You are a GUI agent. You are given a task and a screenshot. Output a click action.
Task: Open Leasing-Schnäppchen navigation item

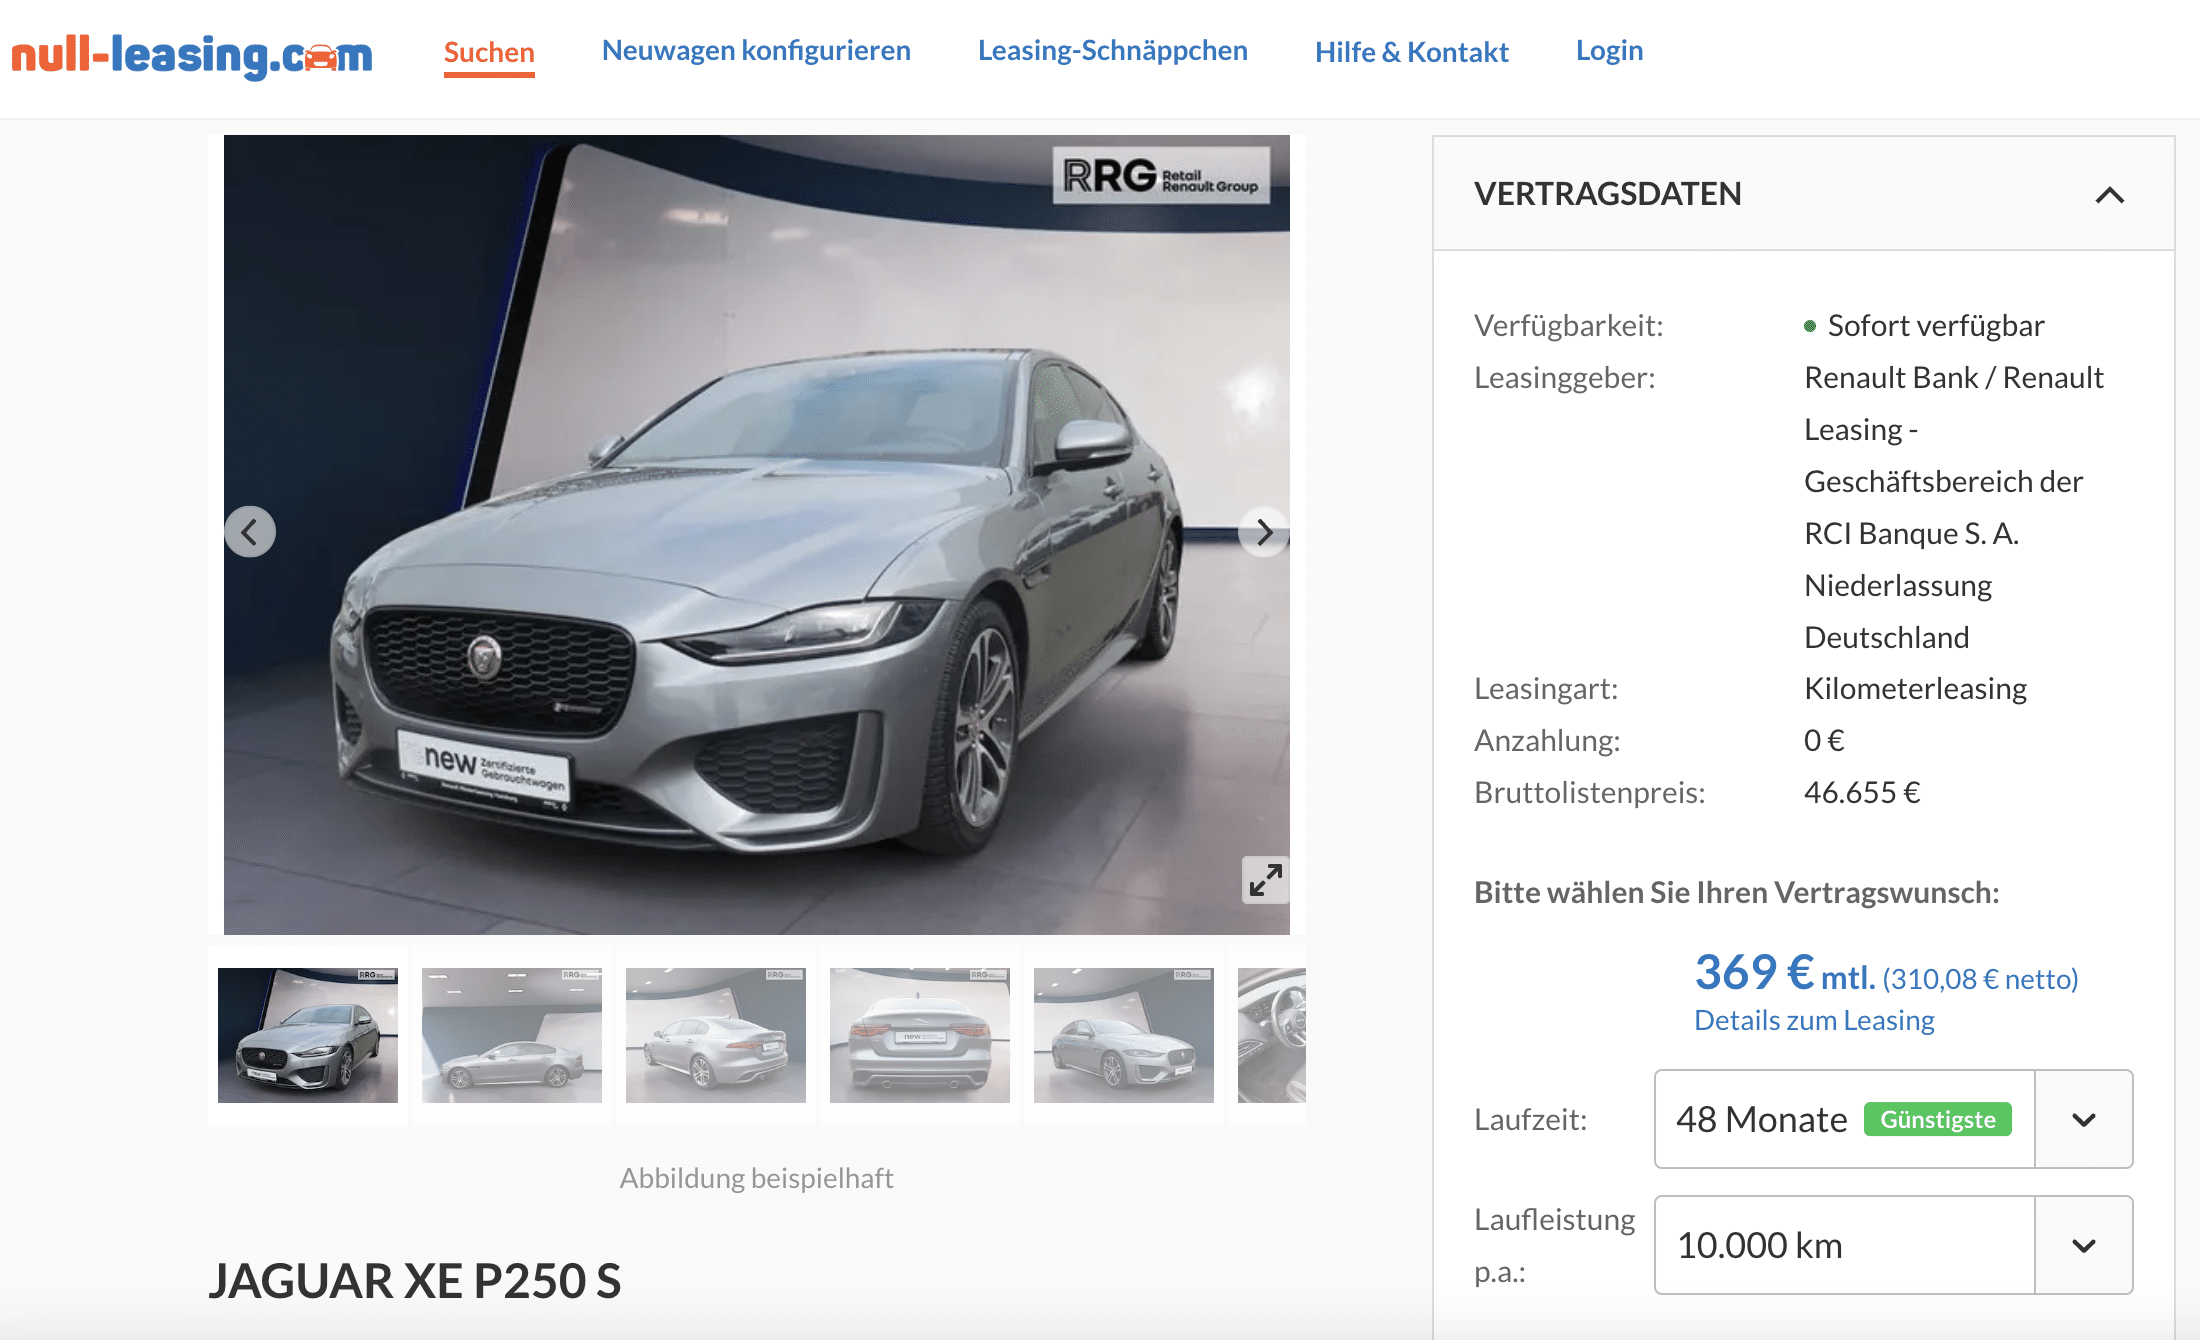[x=1112, y=50]
